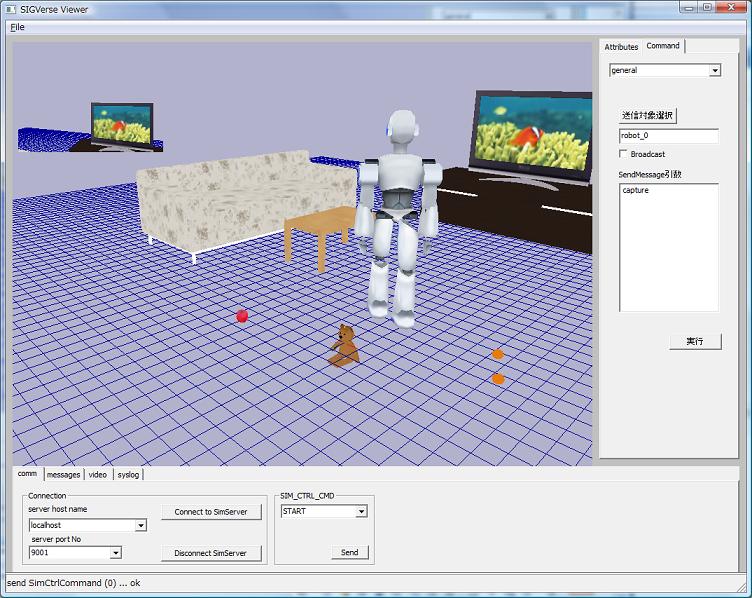This screenshot has width=752, height=598.
Task: Switch to the Attributes tab
Action: (x=621, y=47)
